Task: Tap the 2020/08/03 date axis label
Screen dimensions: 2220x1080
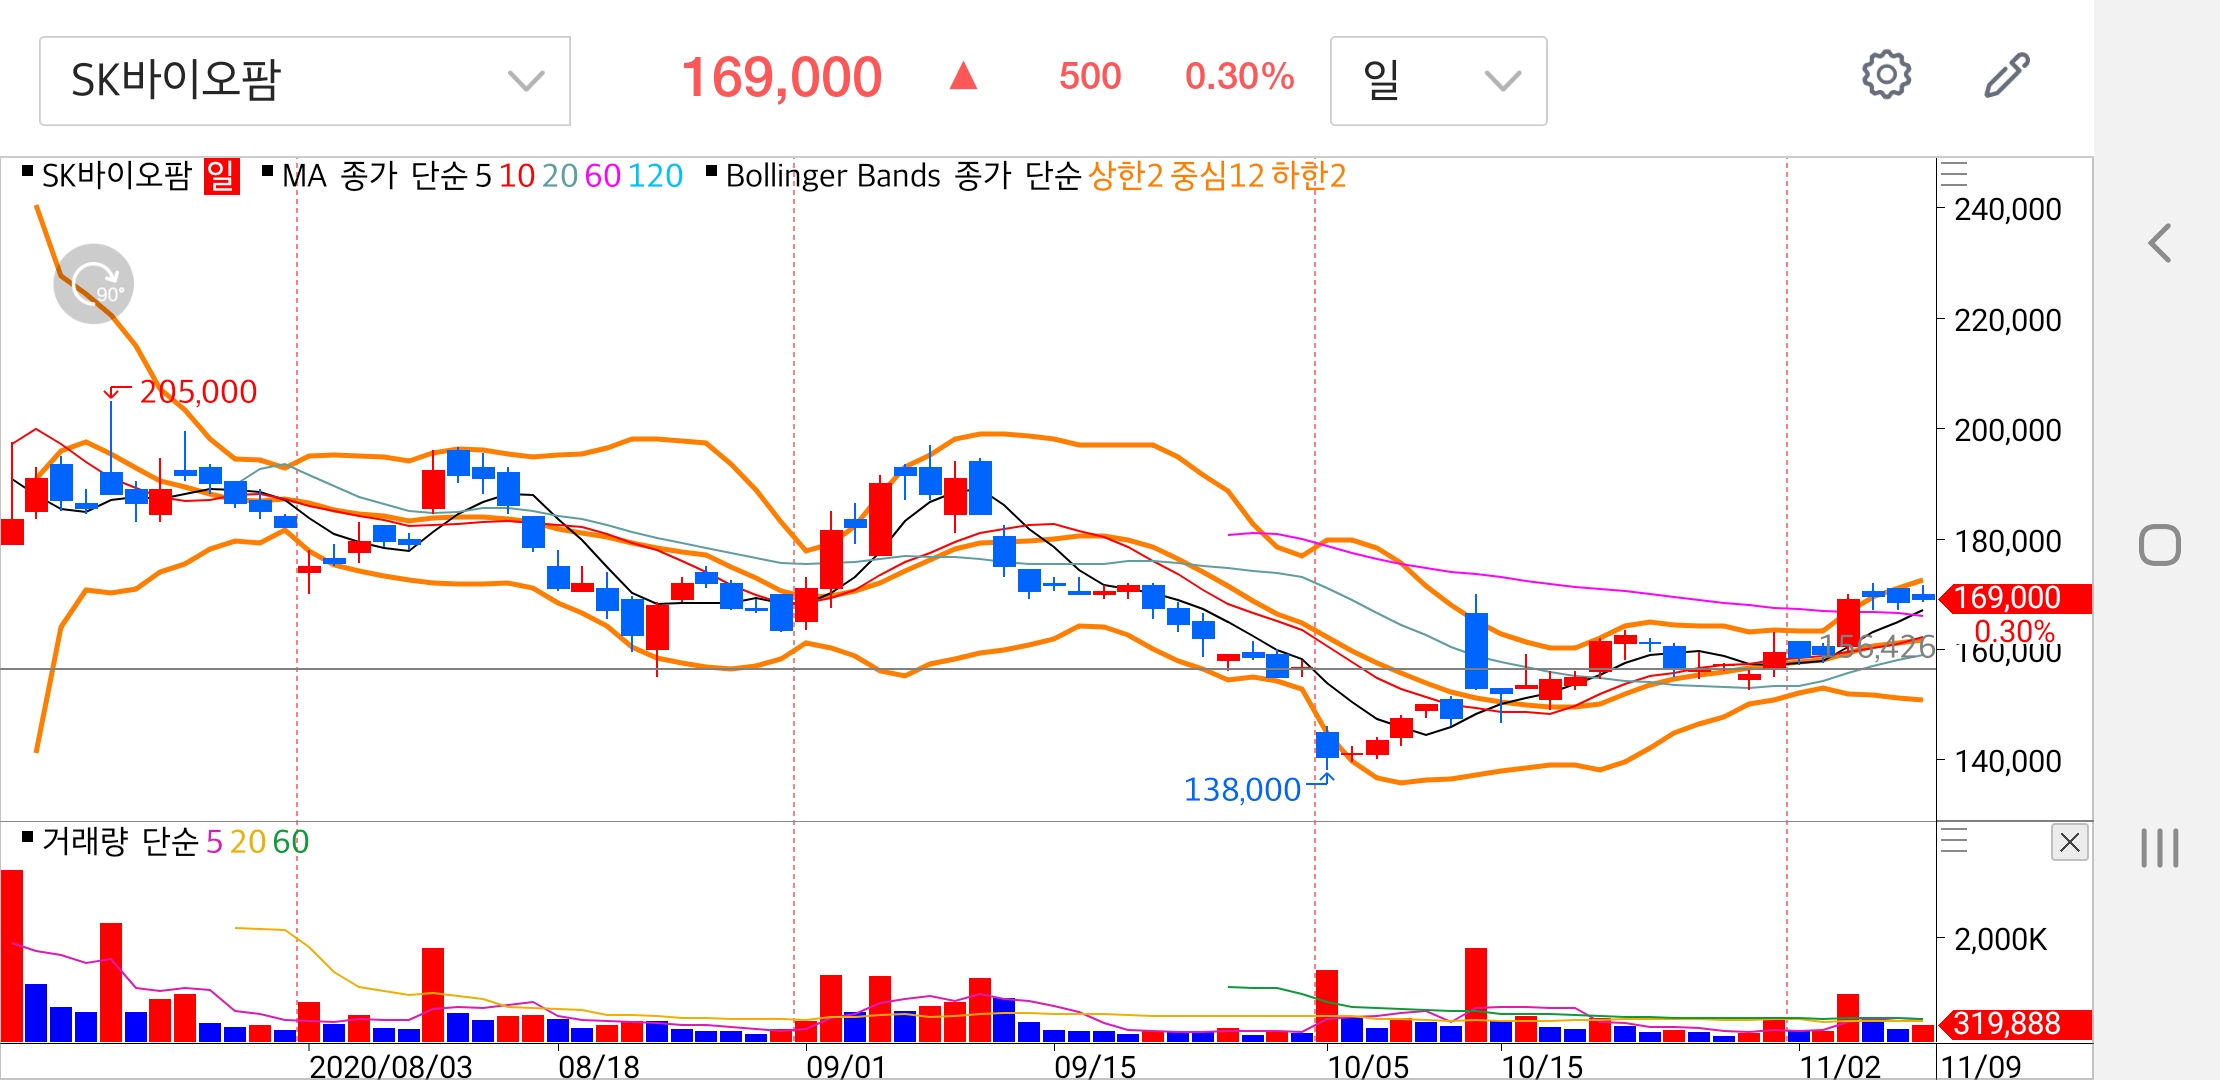Action: point(391,1066)
